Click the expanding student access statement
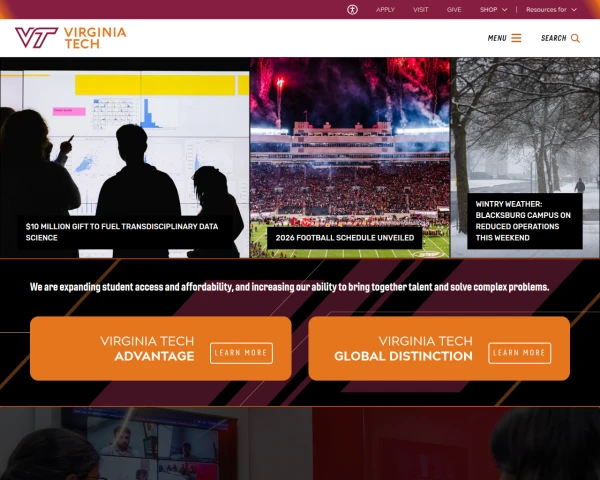Viewport: 600px width, 480px height. tap(289, 287)
